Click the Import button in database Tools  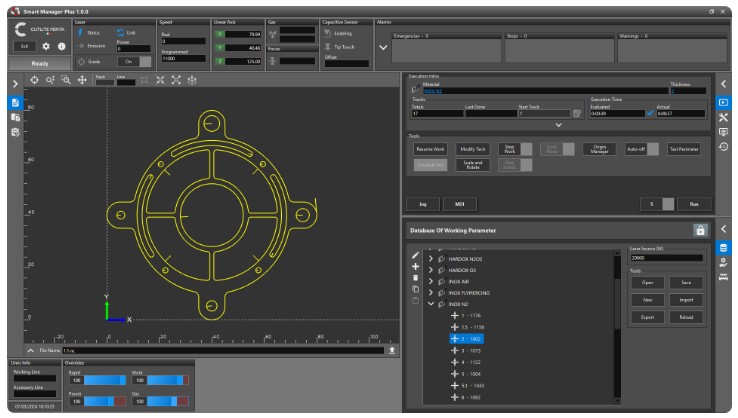(x=686, y=300)
